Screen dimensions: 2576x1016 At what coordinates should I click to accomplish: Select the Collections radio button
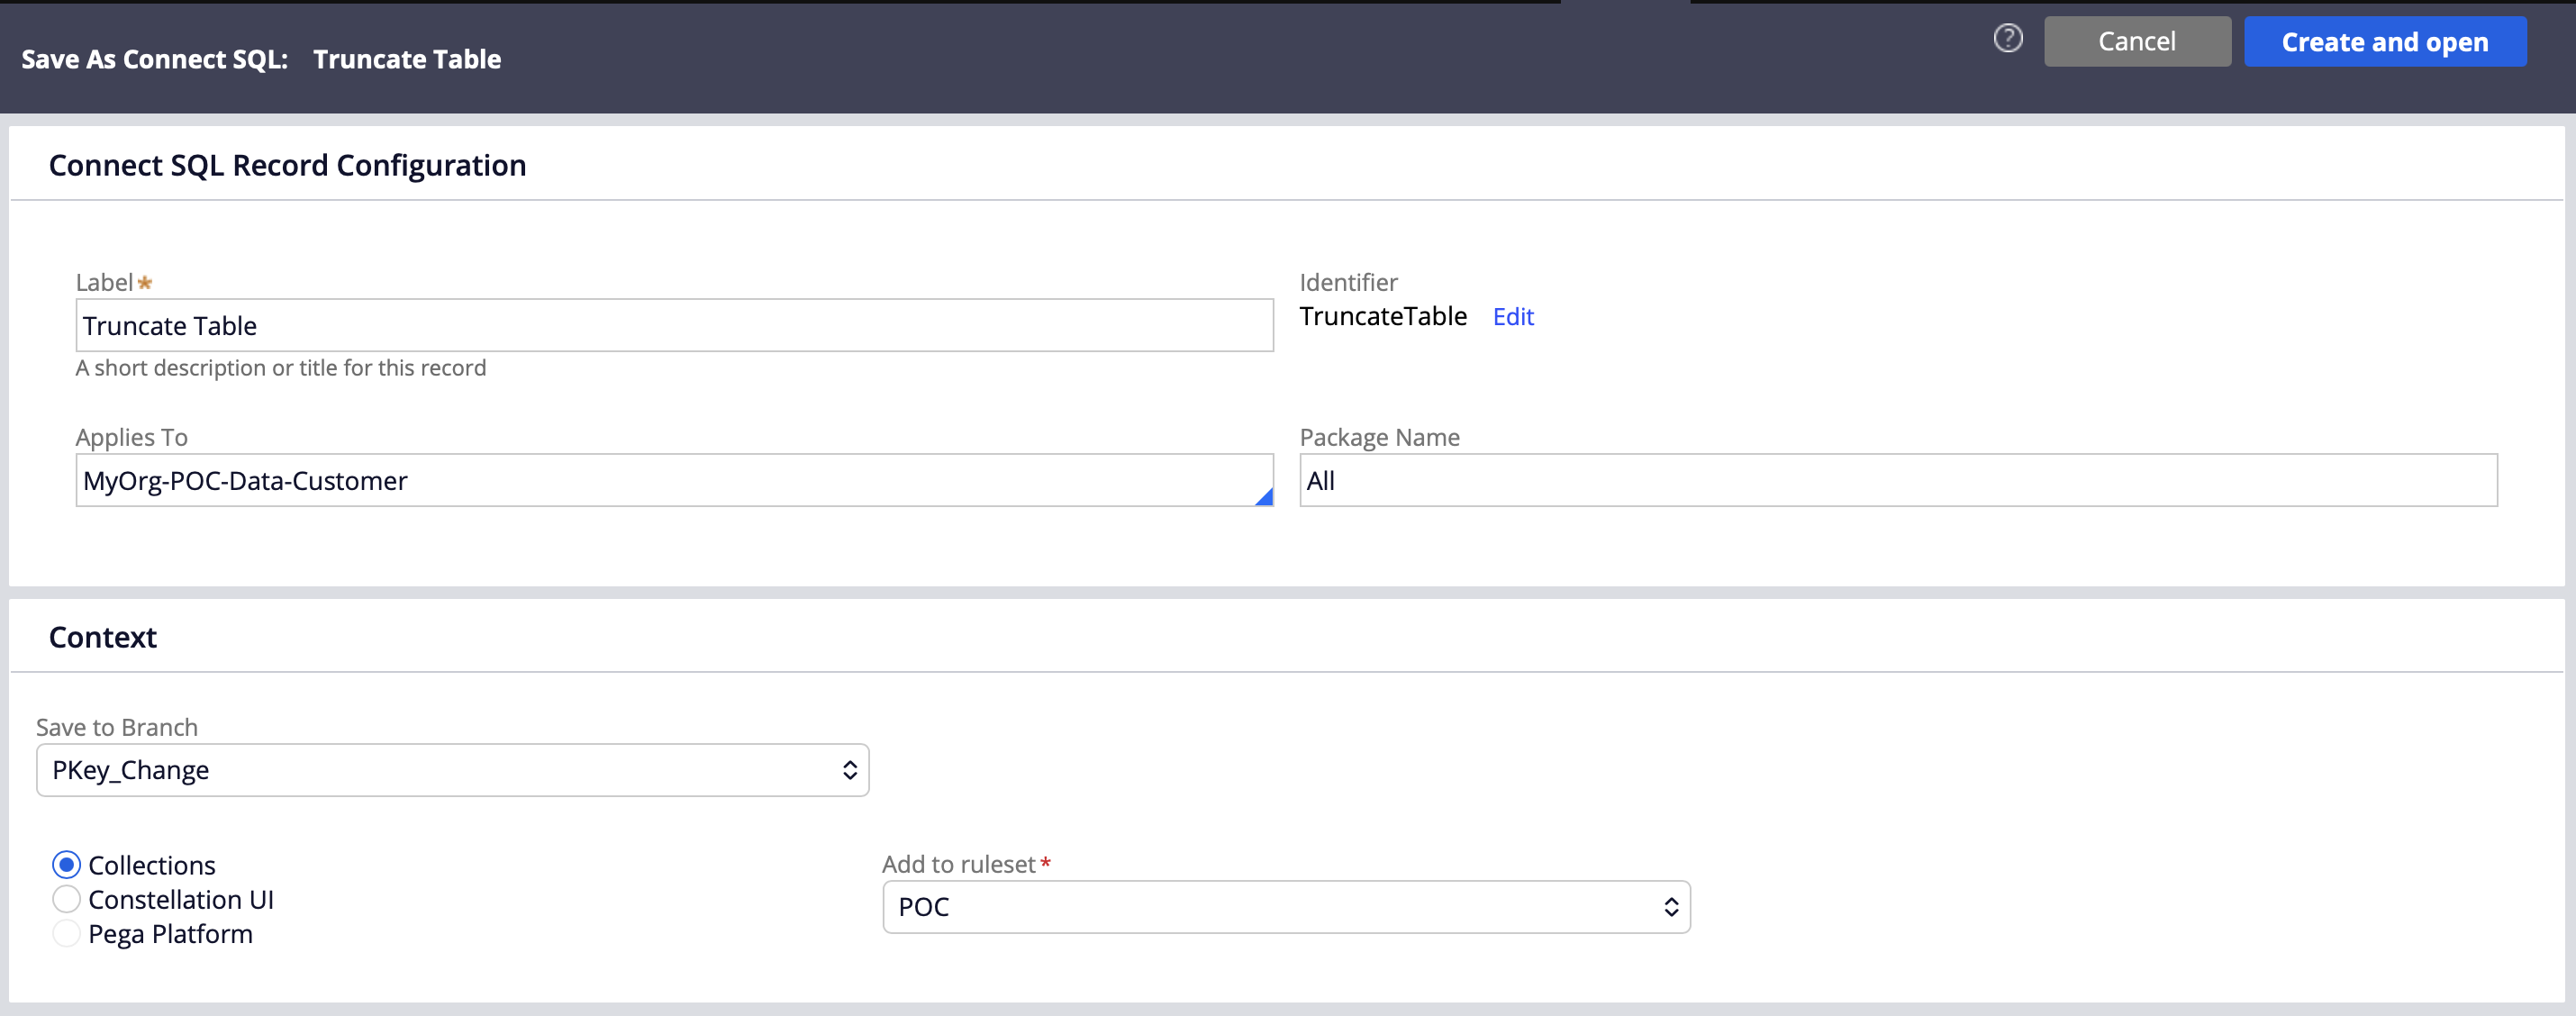[66, 864]
